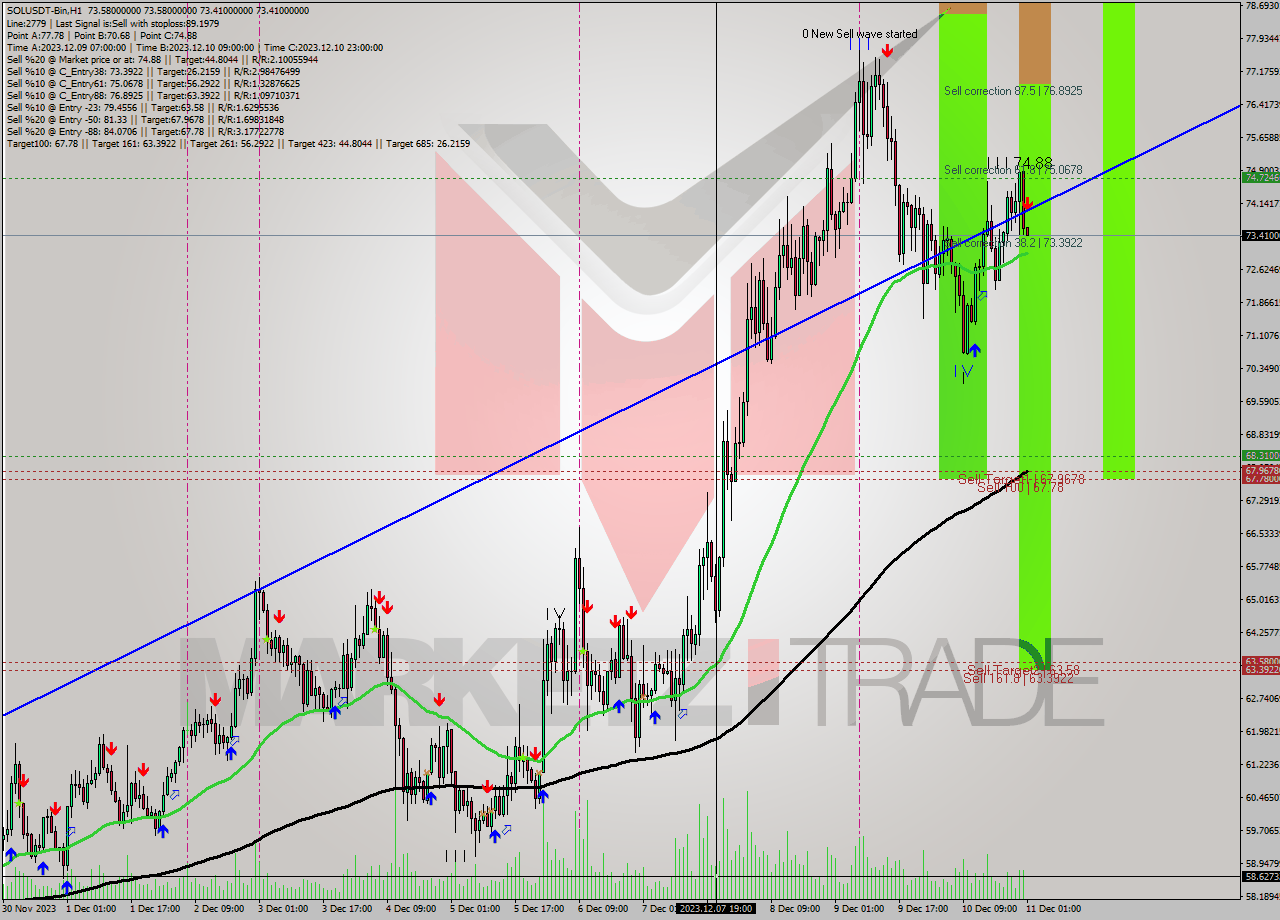Click the red 63.5800 price tag on the axis

(x=1260, y=661)
